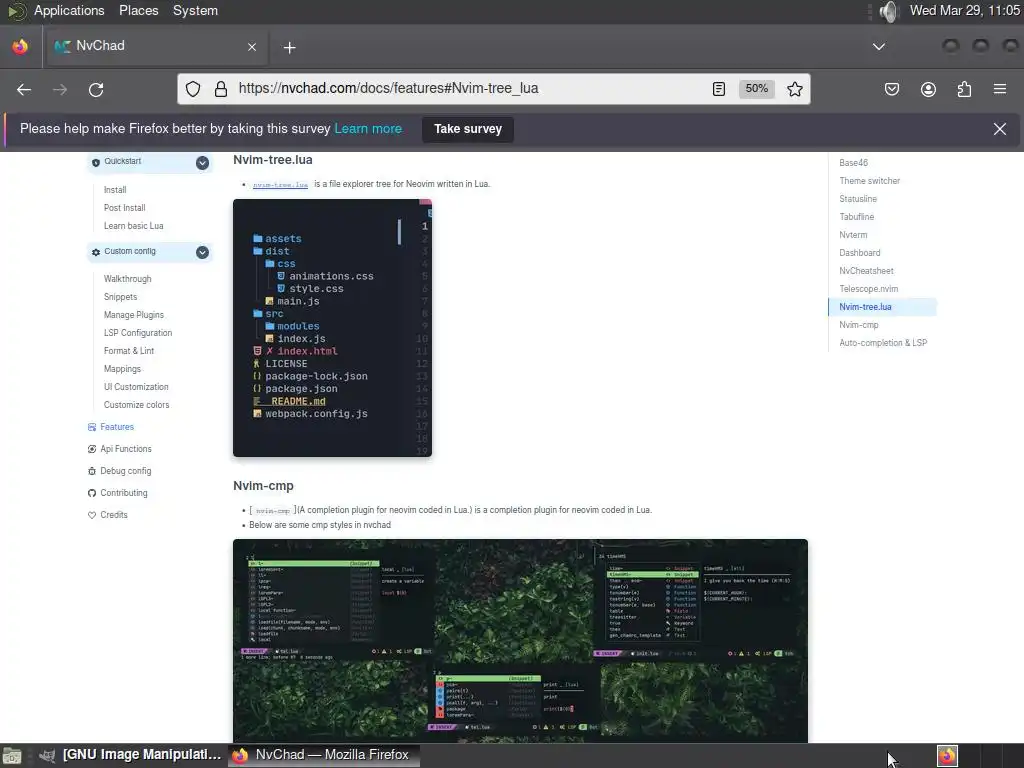Jump to Base46 section in outline
The image size is (1024, 768).
tap(854, 163)
